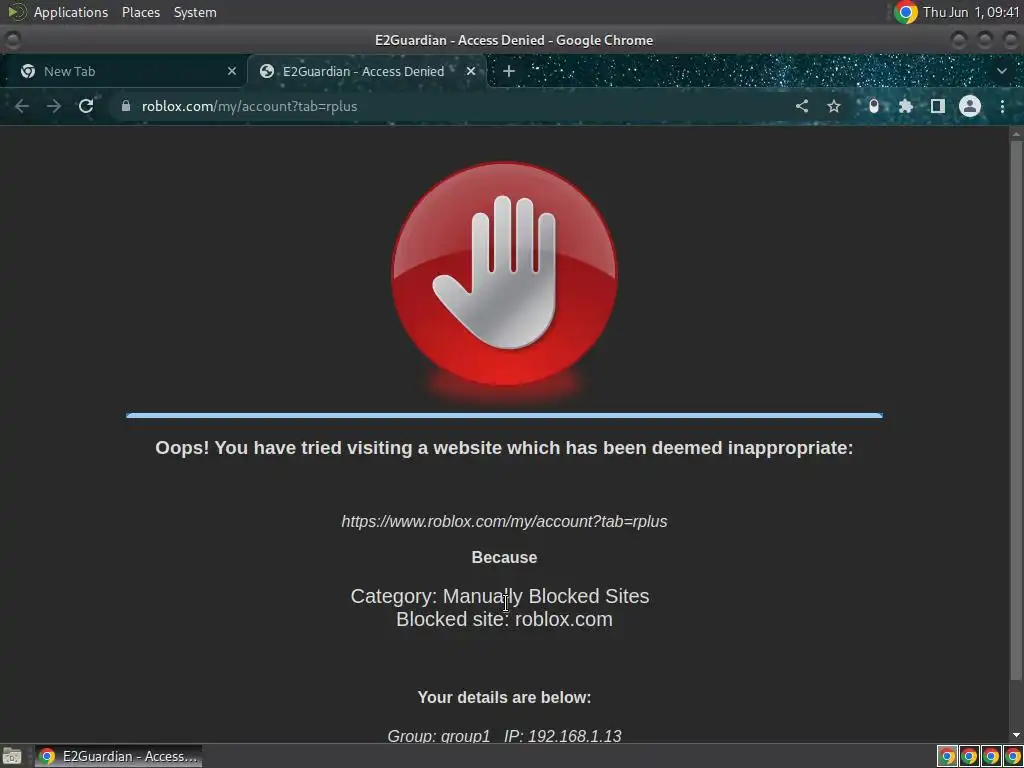Click the red stop hand image
Image resolution: width=1024 pixels, height=768 pixels.
pyautogui.click(x=504, y=276)
